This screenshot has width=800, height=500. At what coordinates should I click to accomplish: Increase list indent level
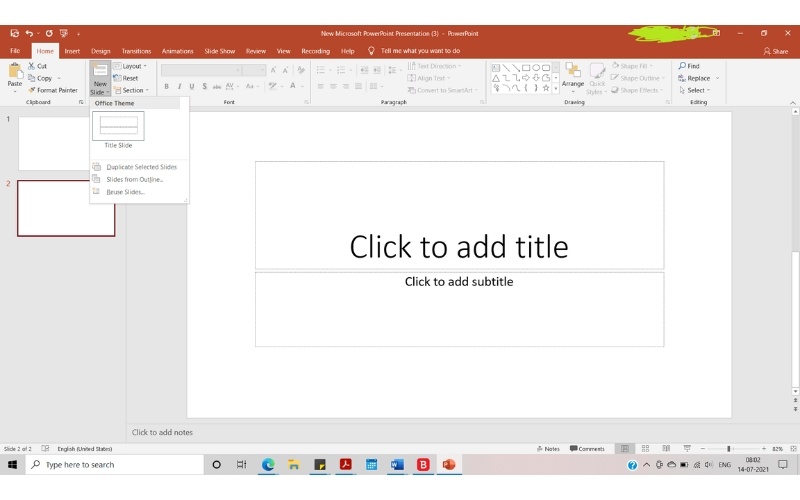click(x=377, y=70)
